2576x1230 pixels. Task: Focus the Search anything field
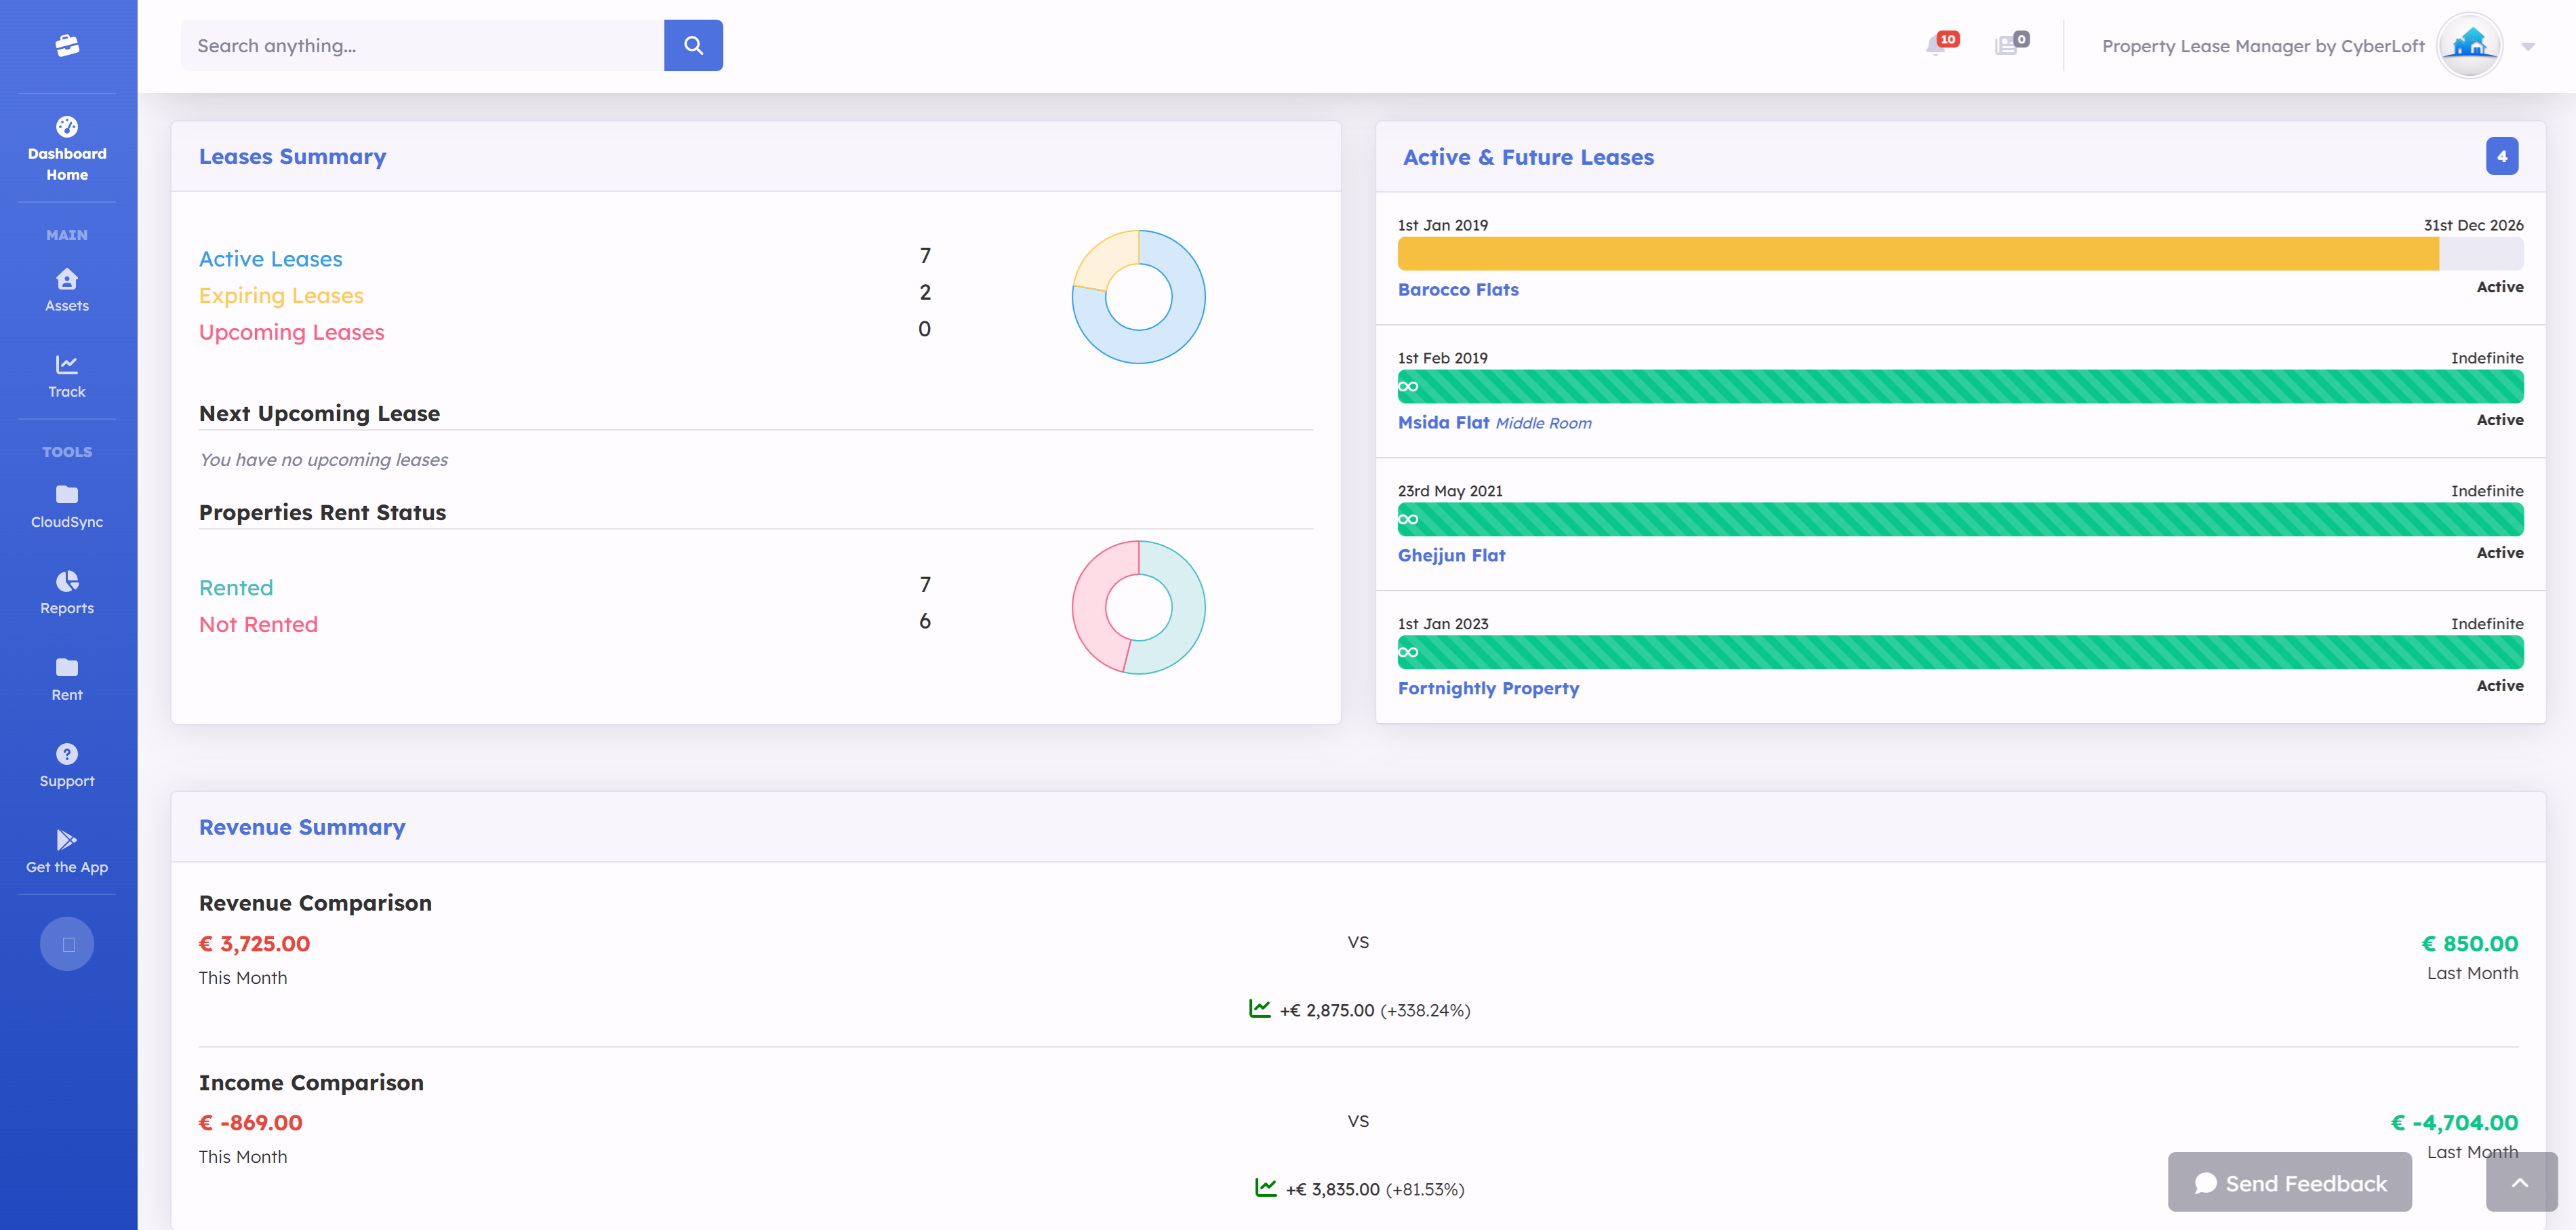tap(422, 46)
